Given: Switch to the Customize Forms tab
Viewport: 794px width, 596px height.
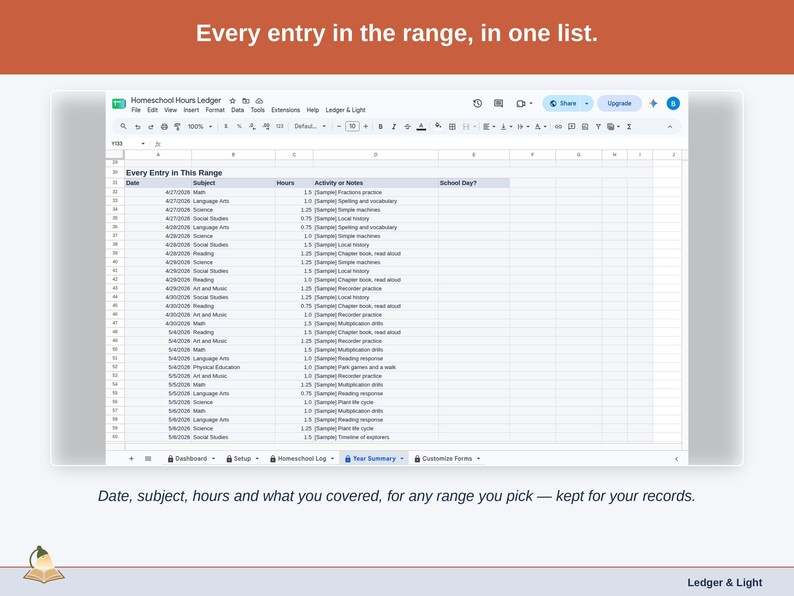Looking at the screenshot, I should point(447,459).
